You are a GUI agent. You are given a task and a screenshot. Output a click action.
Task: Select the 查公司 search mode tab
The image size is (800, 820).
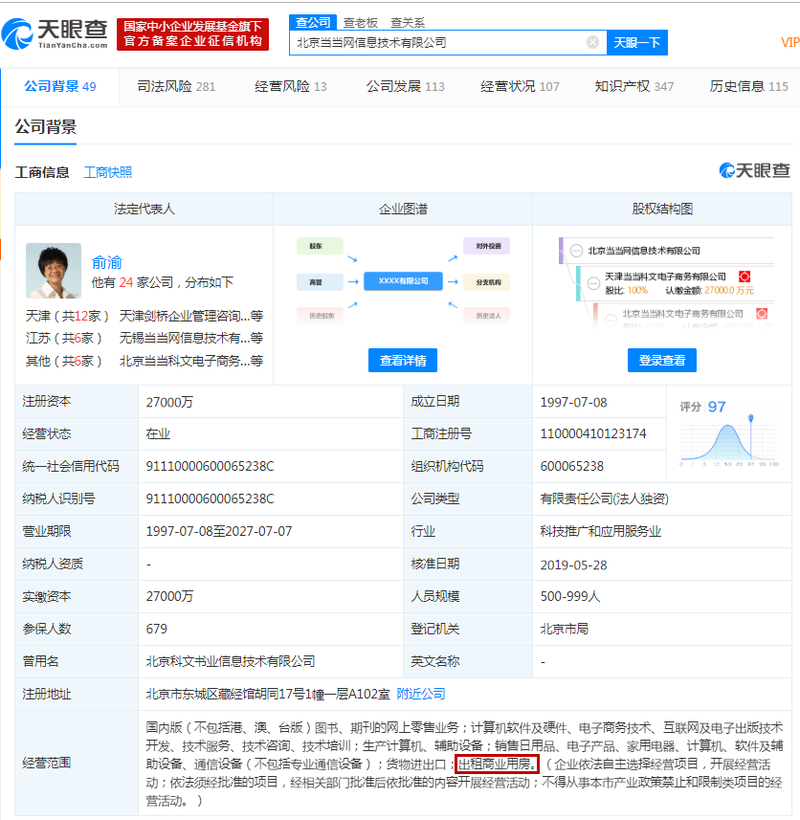point(313,22)
